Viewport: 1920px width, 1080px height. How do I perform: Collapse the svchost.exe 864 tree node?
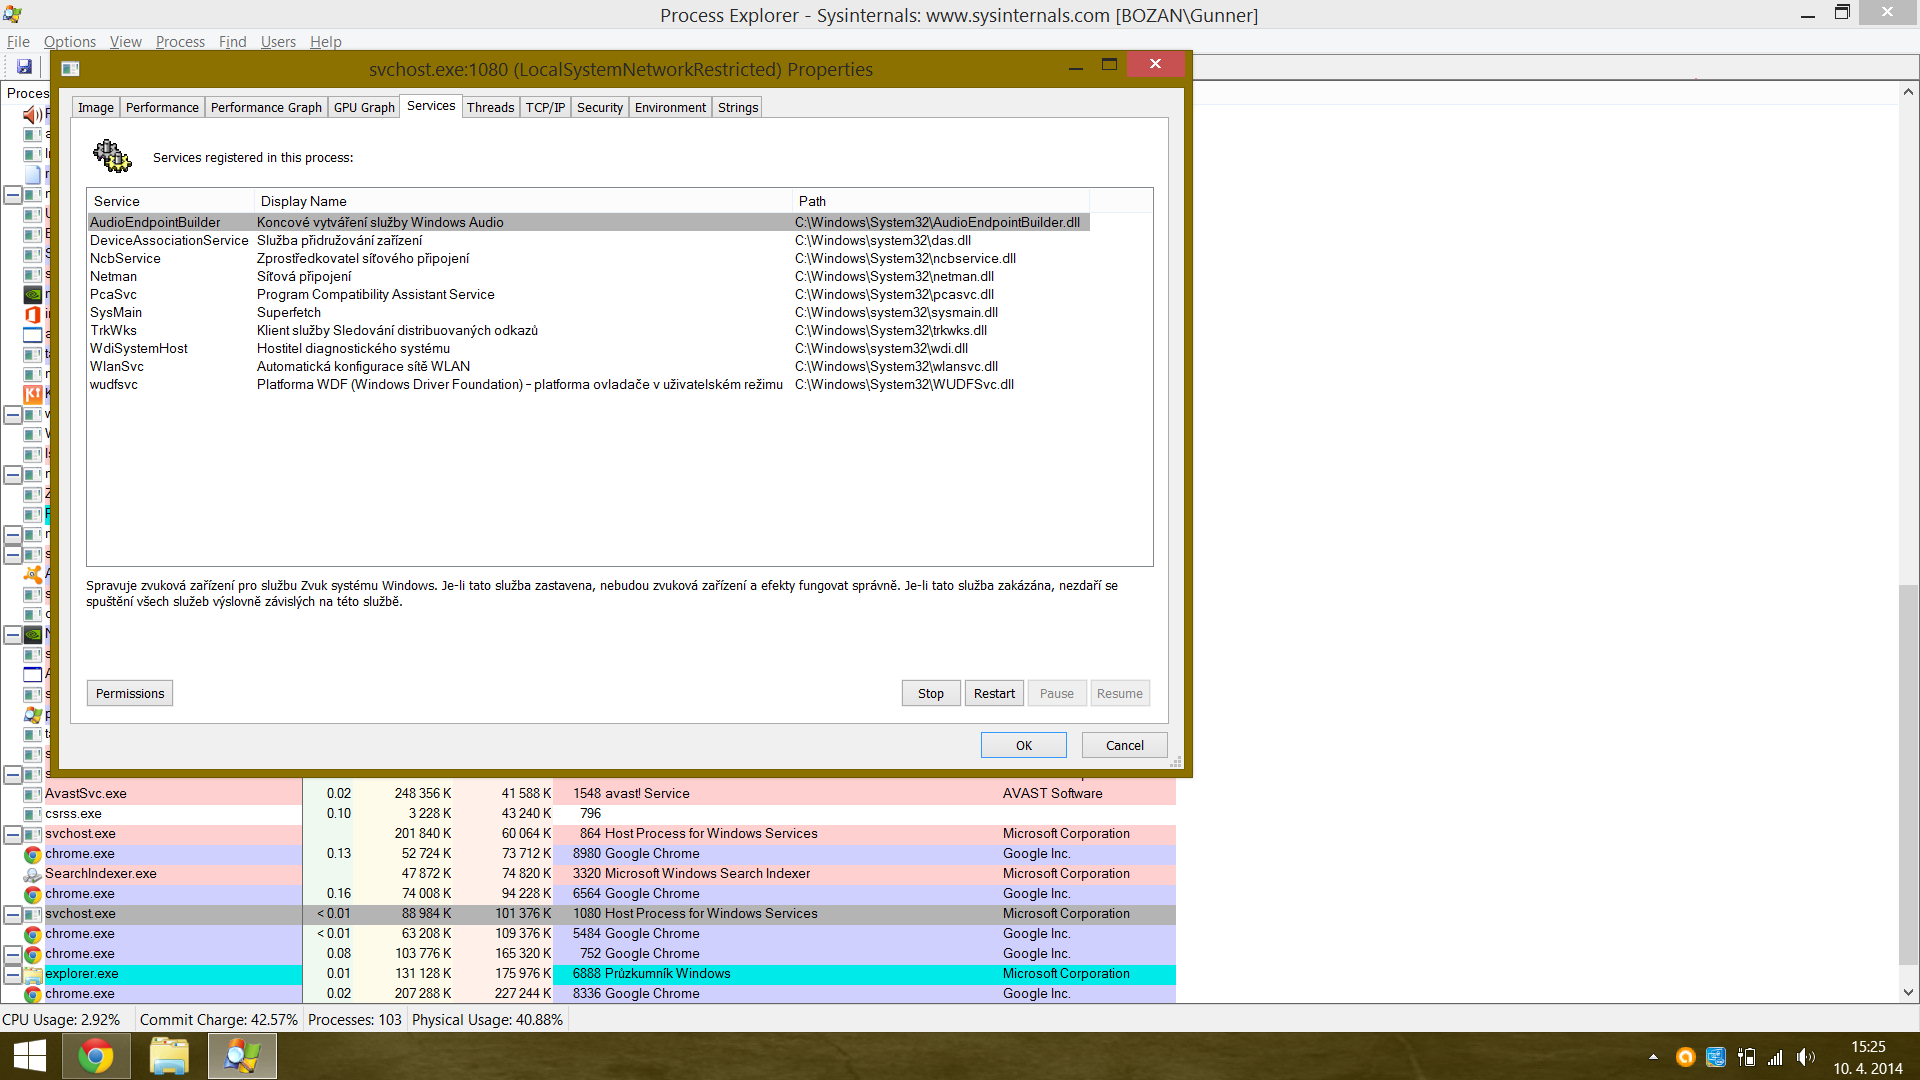pyautogui.click(x=13, y=834)
